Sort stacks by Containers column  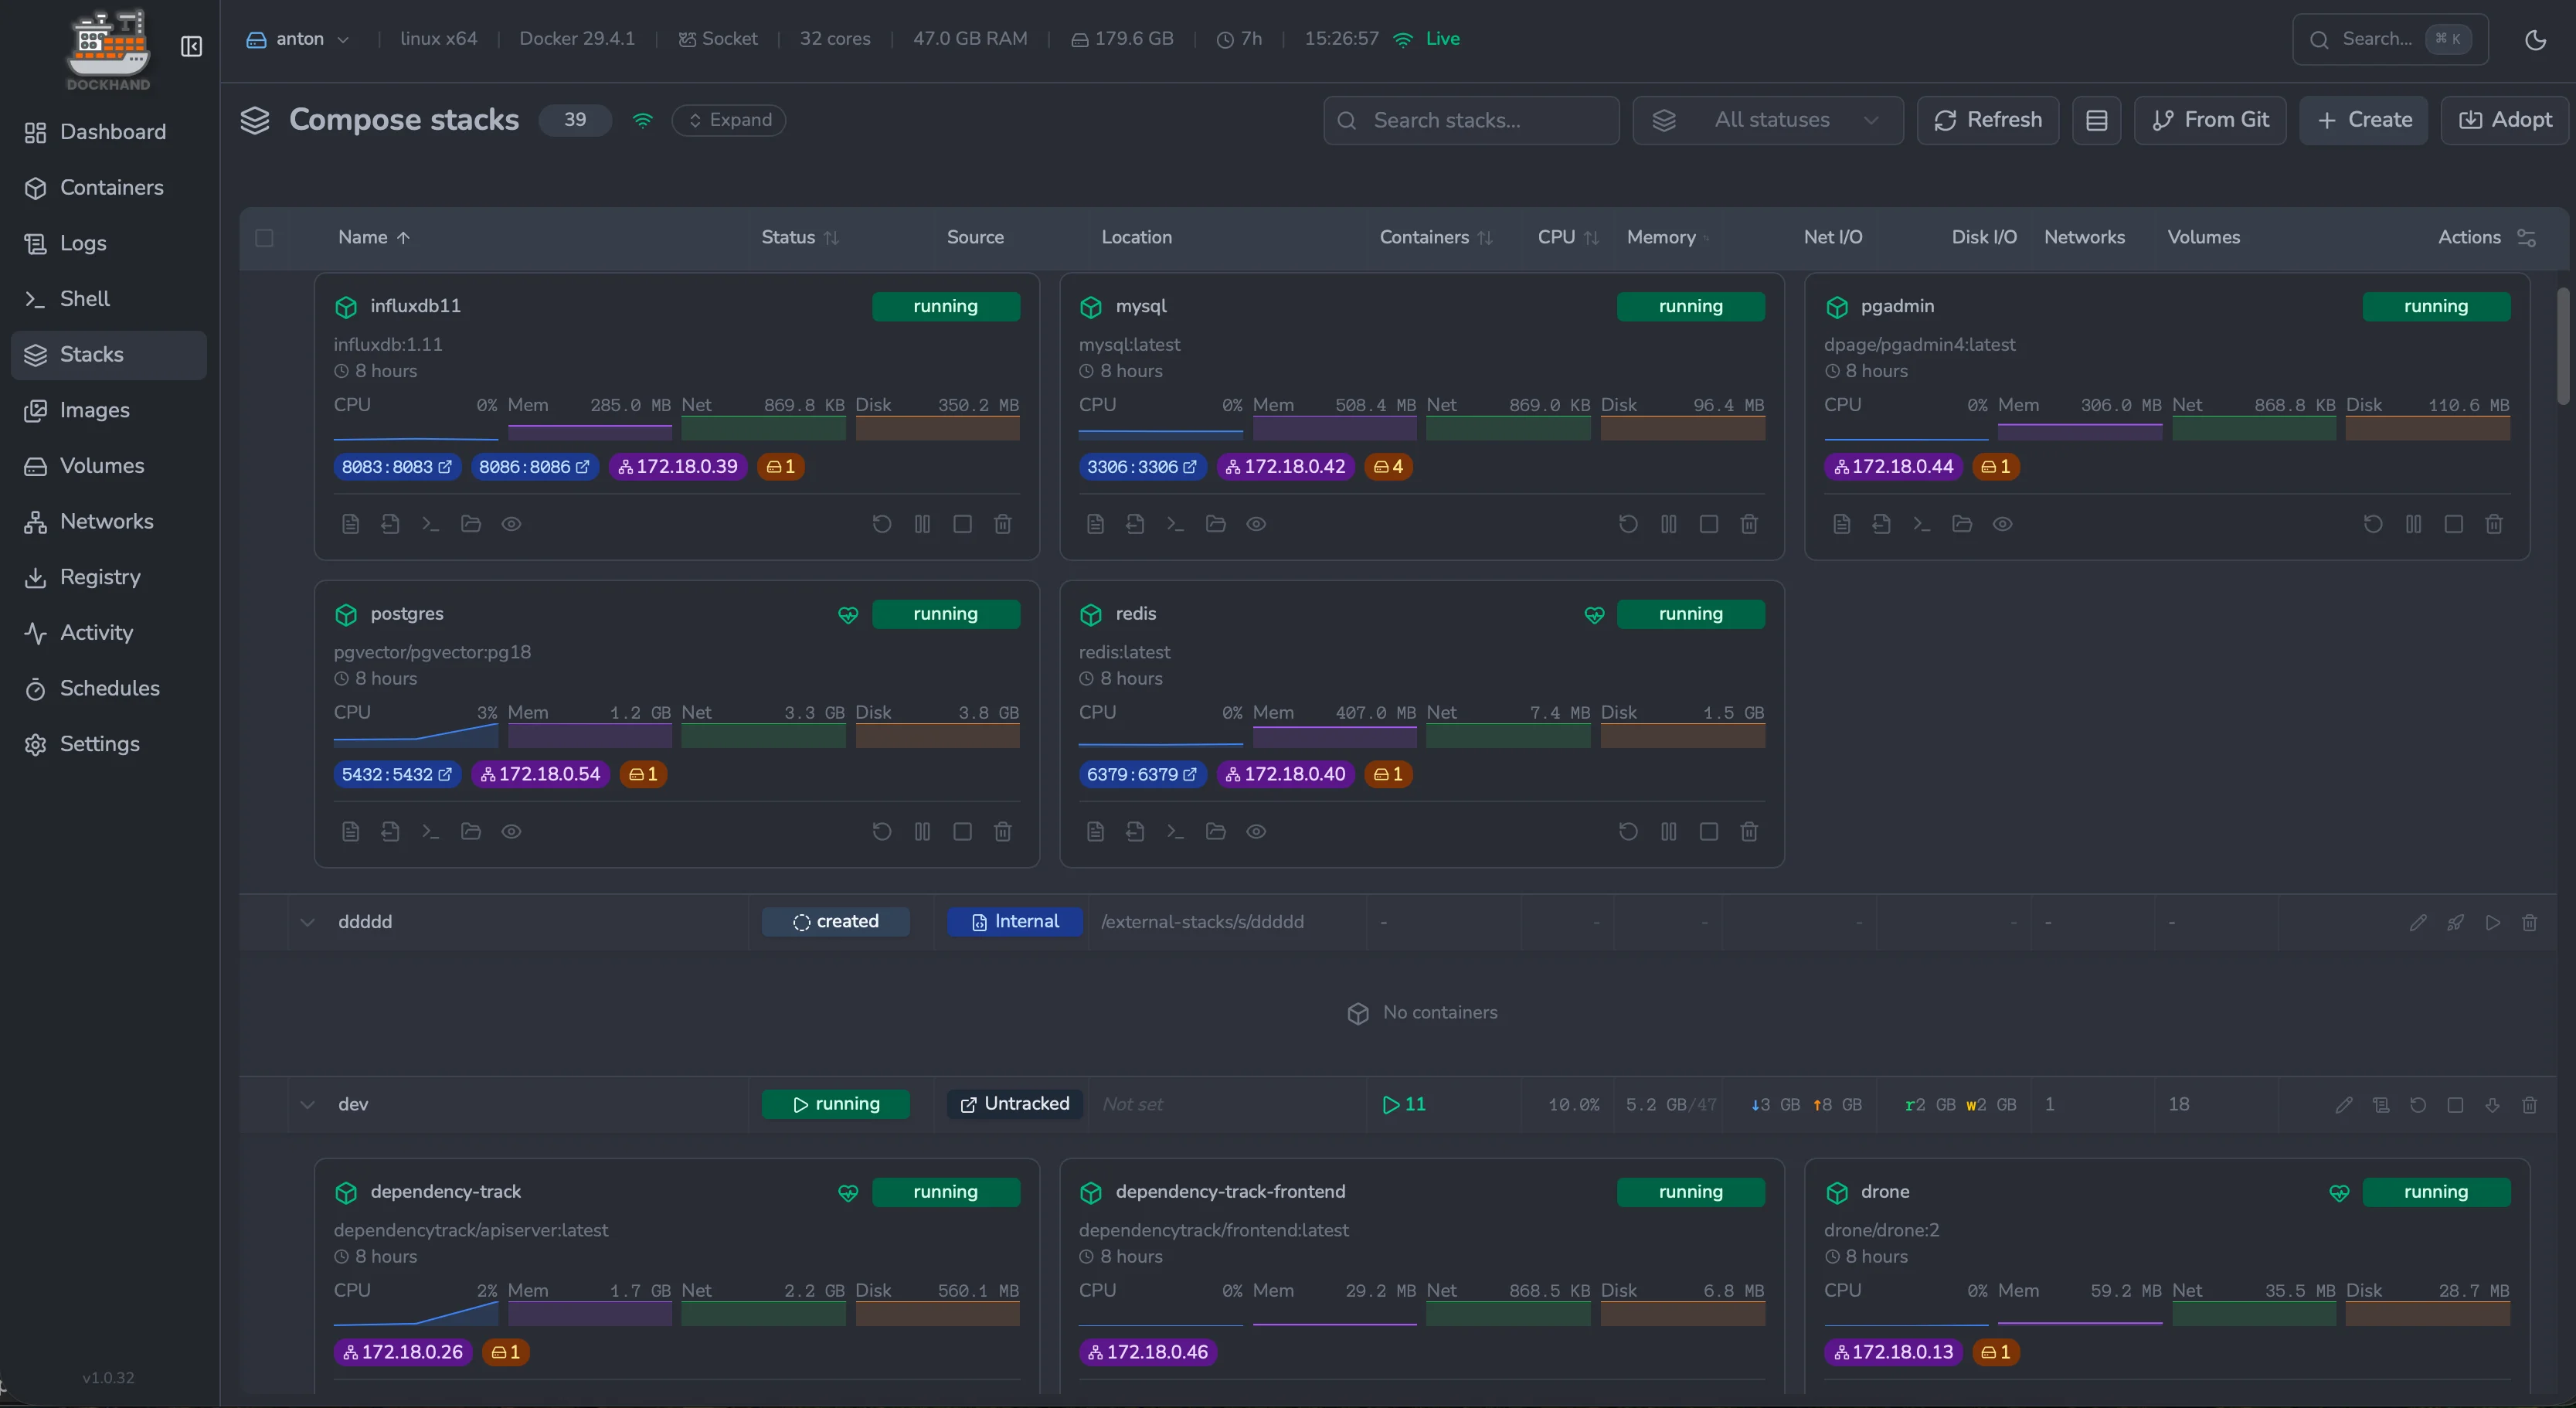(x=1436, y=238)
